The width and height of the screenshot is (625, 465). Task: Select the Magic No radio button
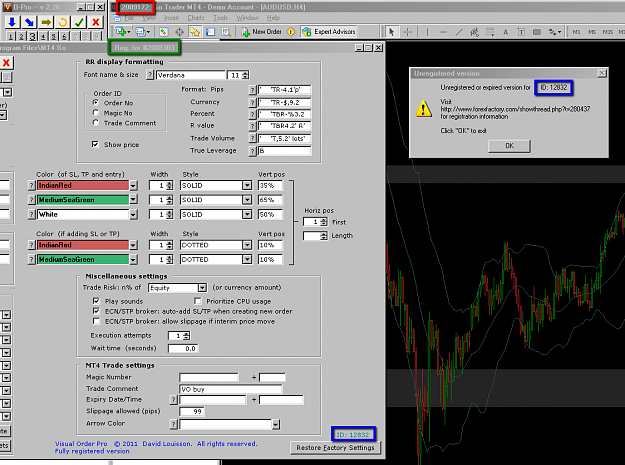[96, 113]
